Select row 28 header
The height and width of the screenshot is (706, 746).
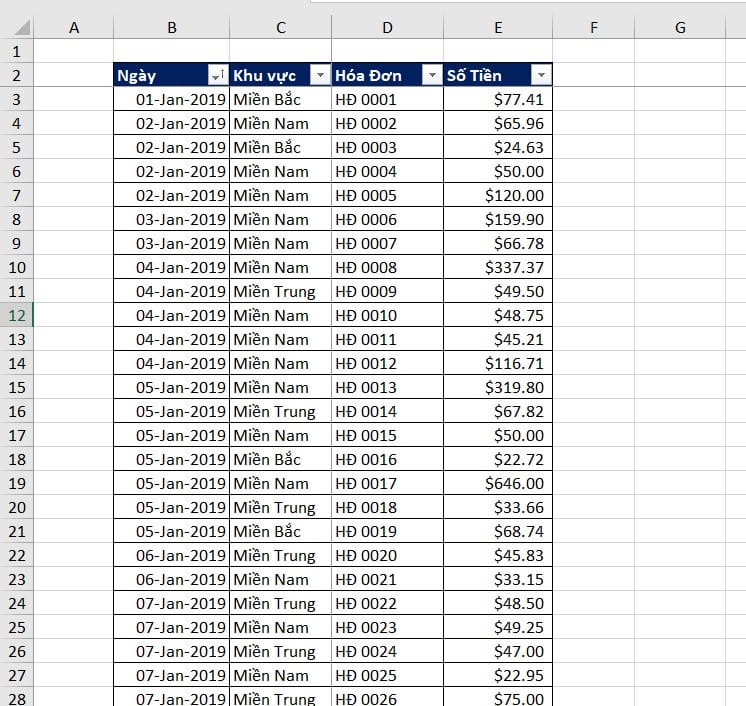click(x=17, y=697)
